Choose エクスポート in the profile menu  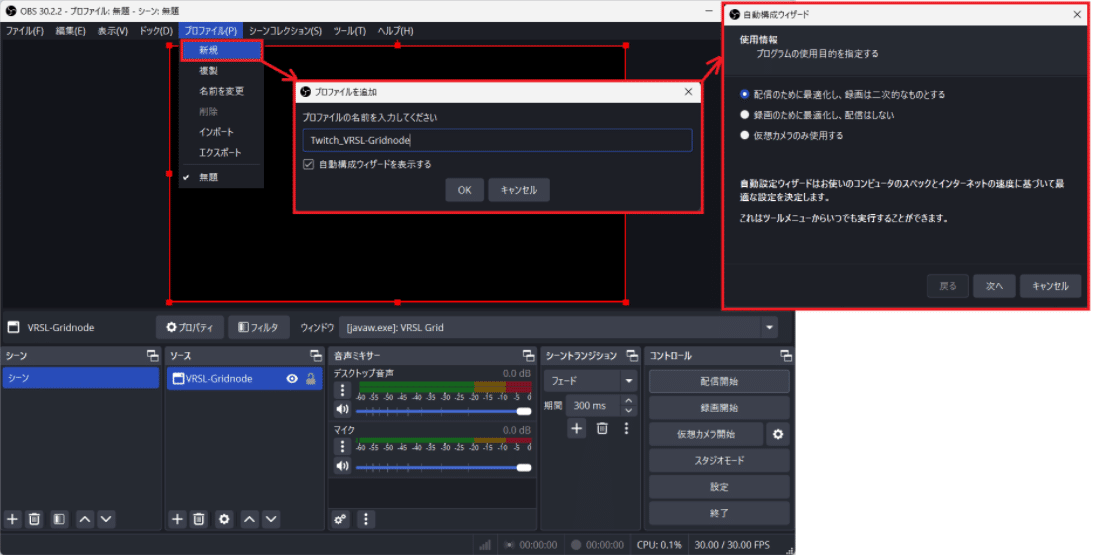pyautogui.click(x=221, y=153)
